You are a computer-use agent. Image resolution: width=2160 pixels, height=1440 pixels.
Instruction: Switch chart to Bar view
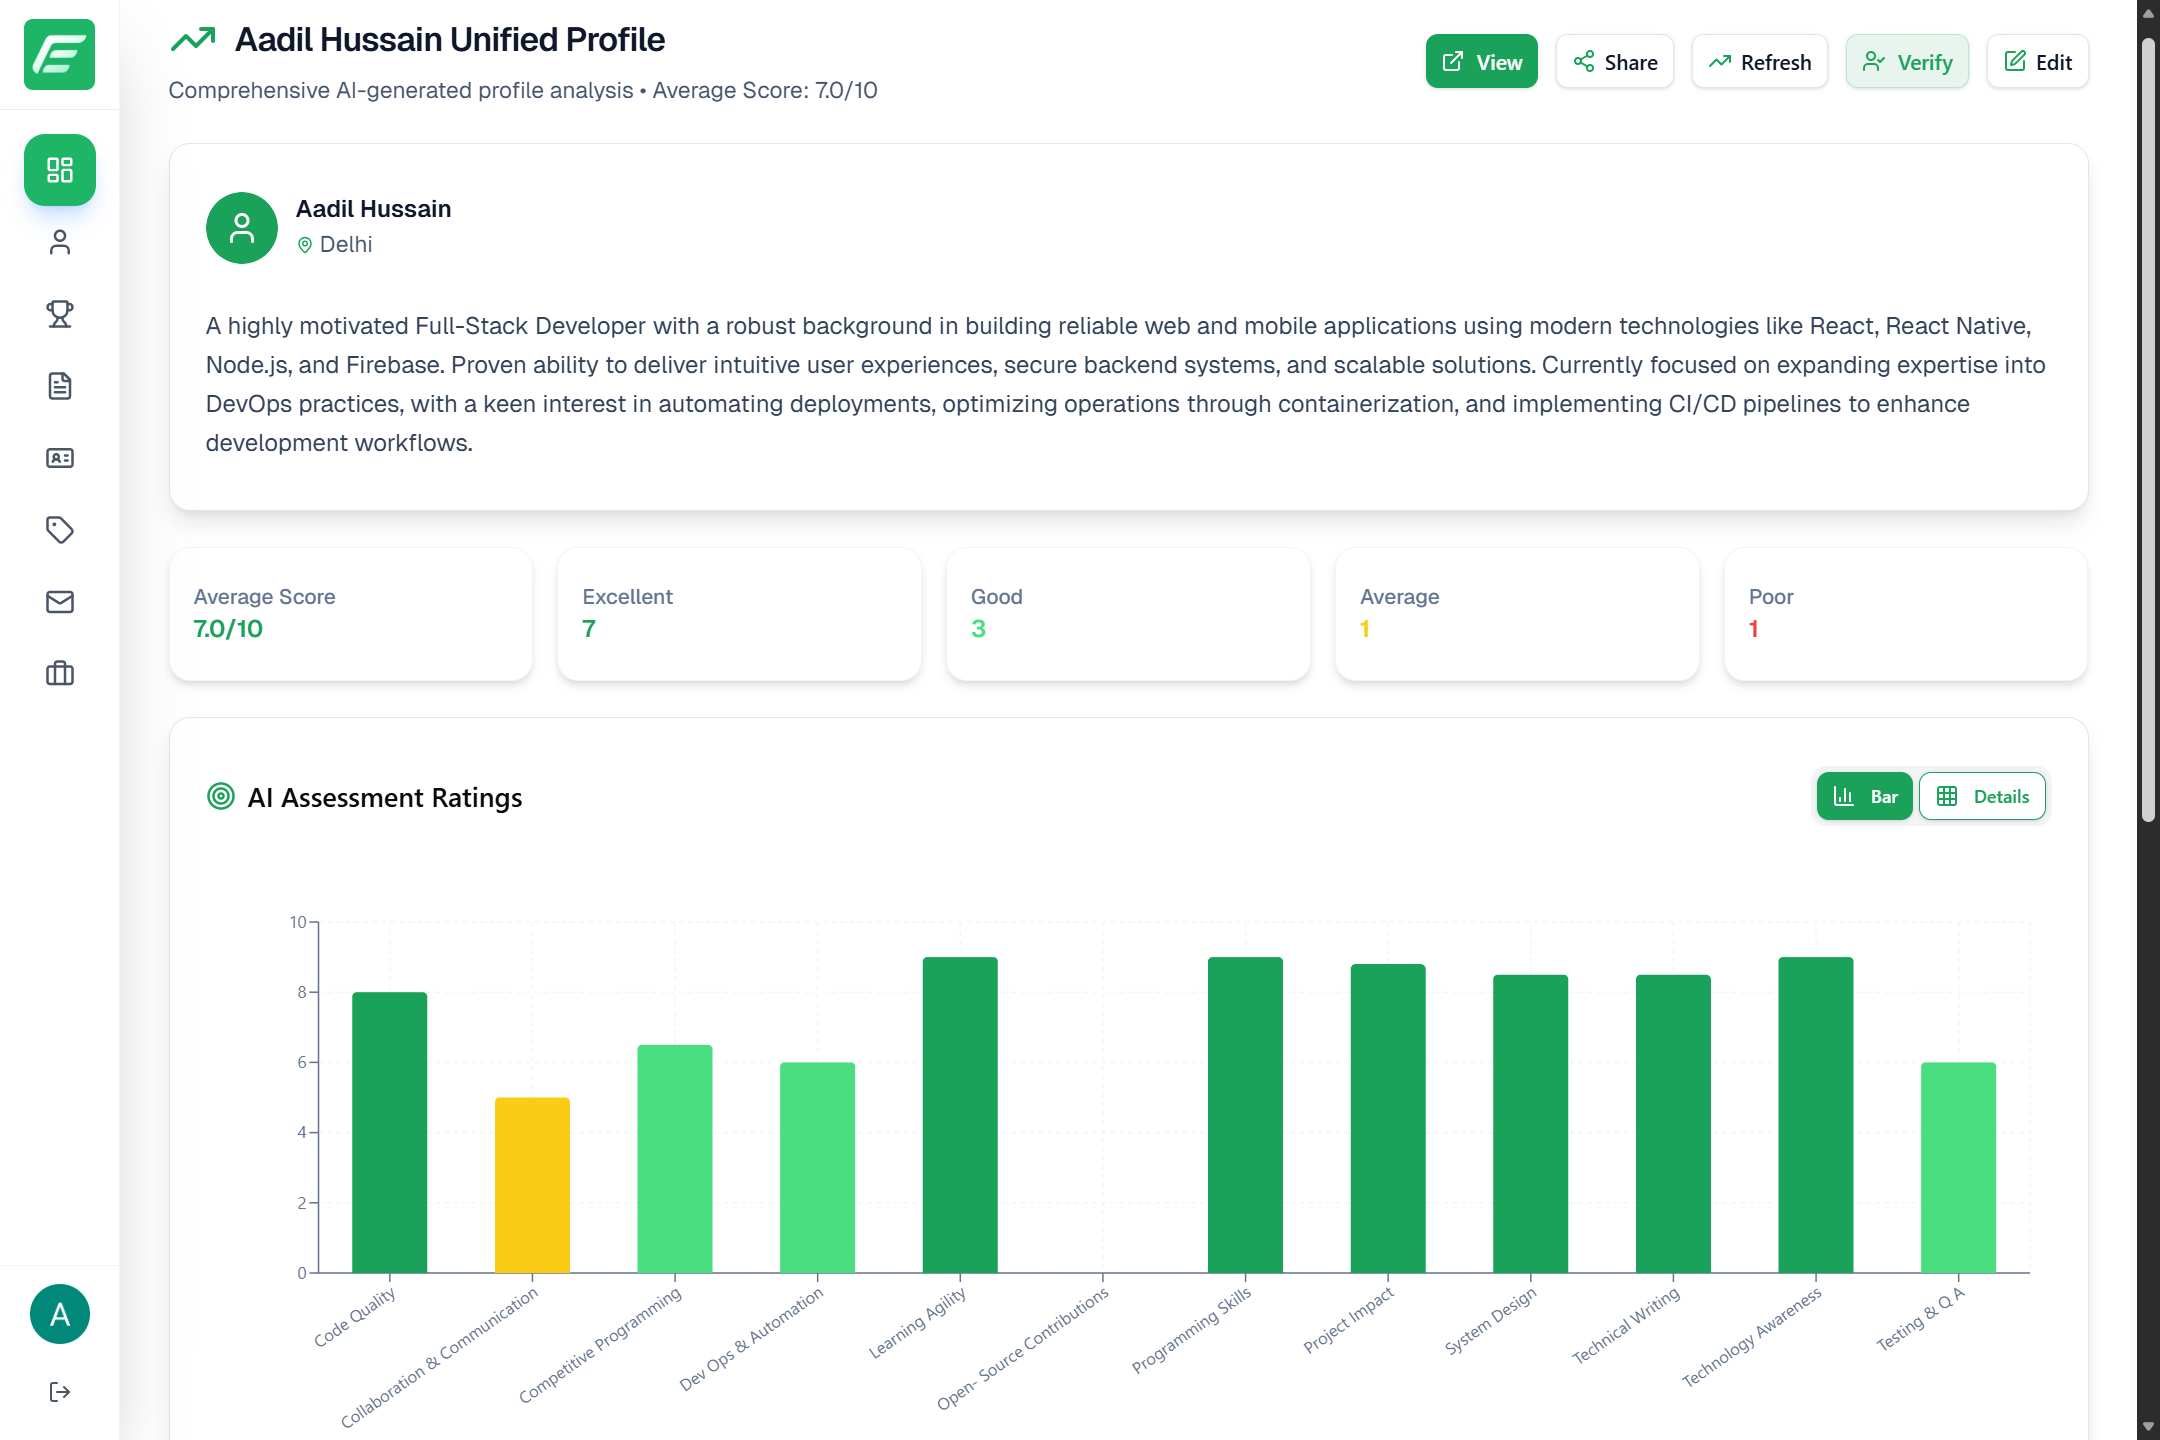click(x=1864, y=796)
